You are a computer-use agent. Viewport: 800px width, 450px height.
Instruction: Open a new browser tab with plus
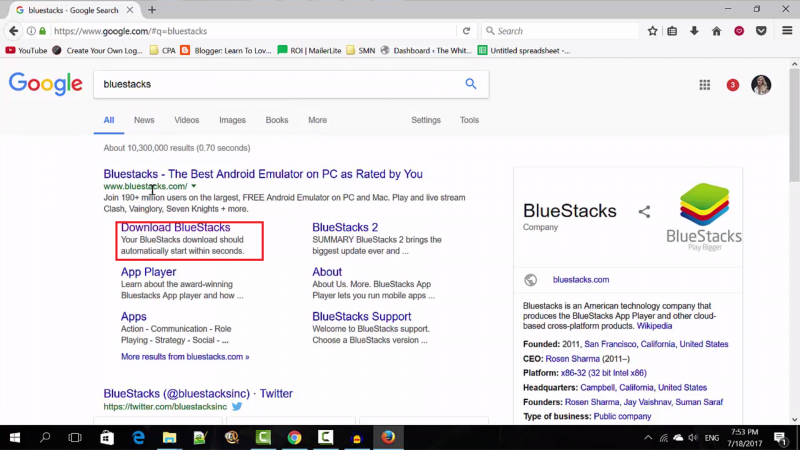coord(152,10)
